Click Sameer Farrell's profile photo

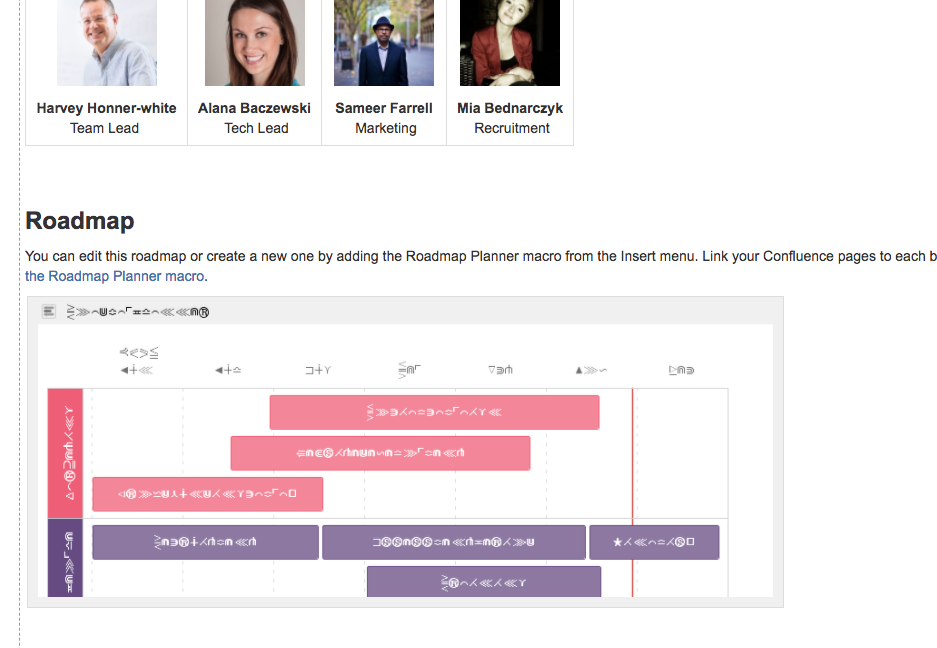click(384, 42)
